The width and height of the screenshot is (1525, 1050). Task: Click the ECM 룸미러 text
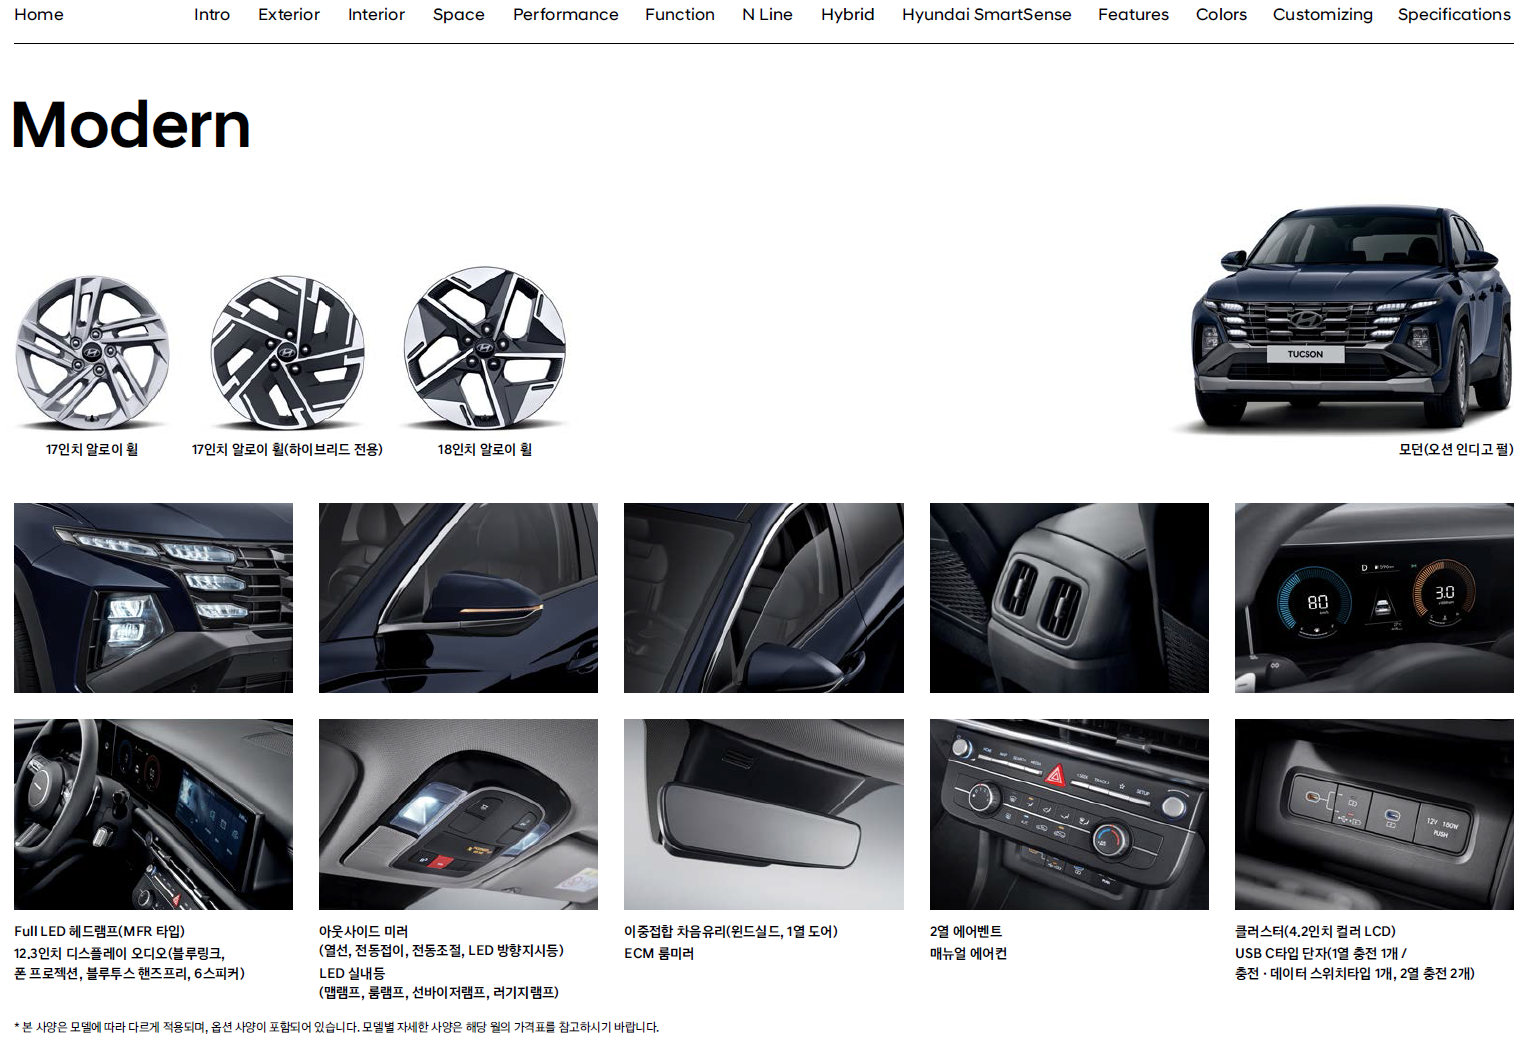[659, 954]
